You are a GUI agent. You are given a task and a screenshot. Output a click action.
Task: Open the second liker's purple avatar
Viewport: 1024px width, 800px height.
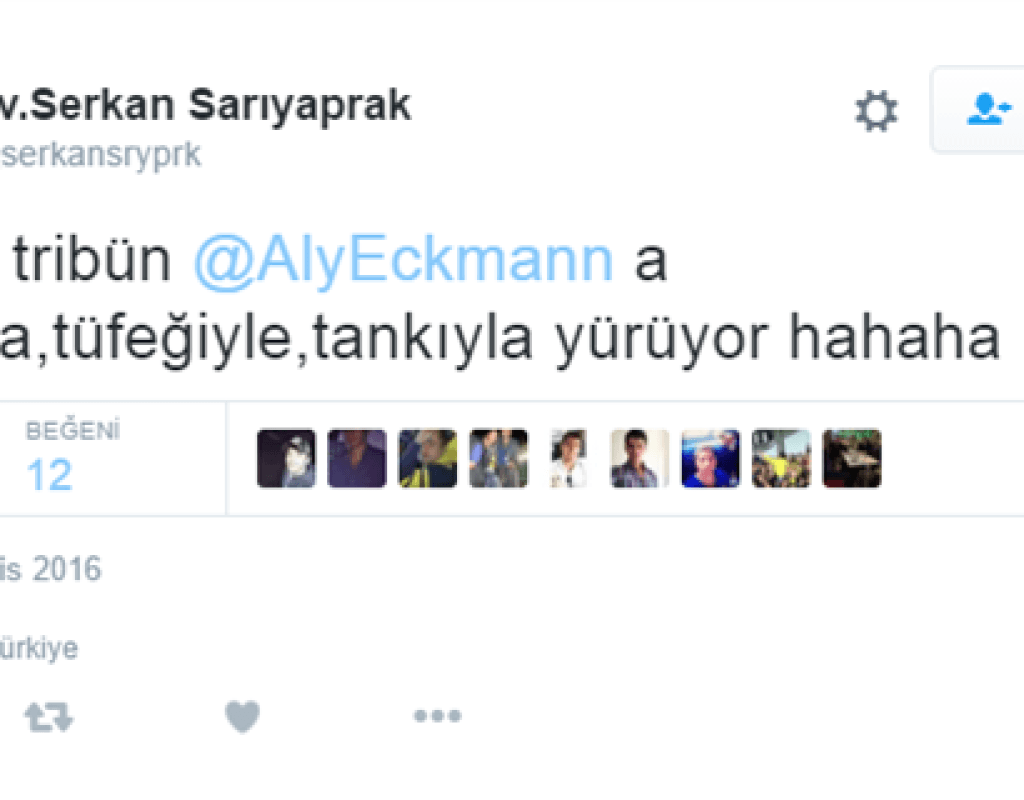coord(357,458)
